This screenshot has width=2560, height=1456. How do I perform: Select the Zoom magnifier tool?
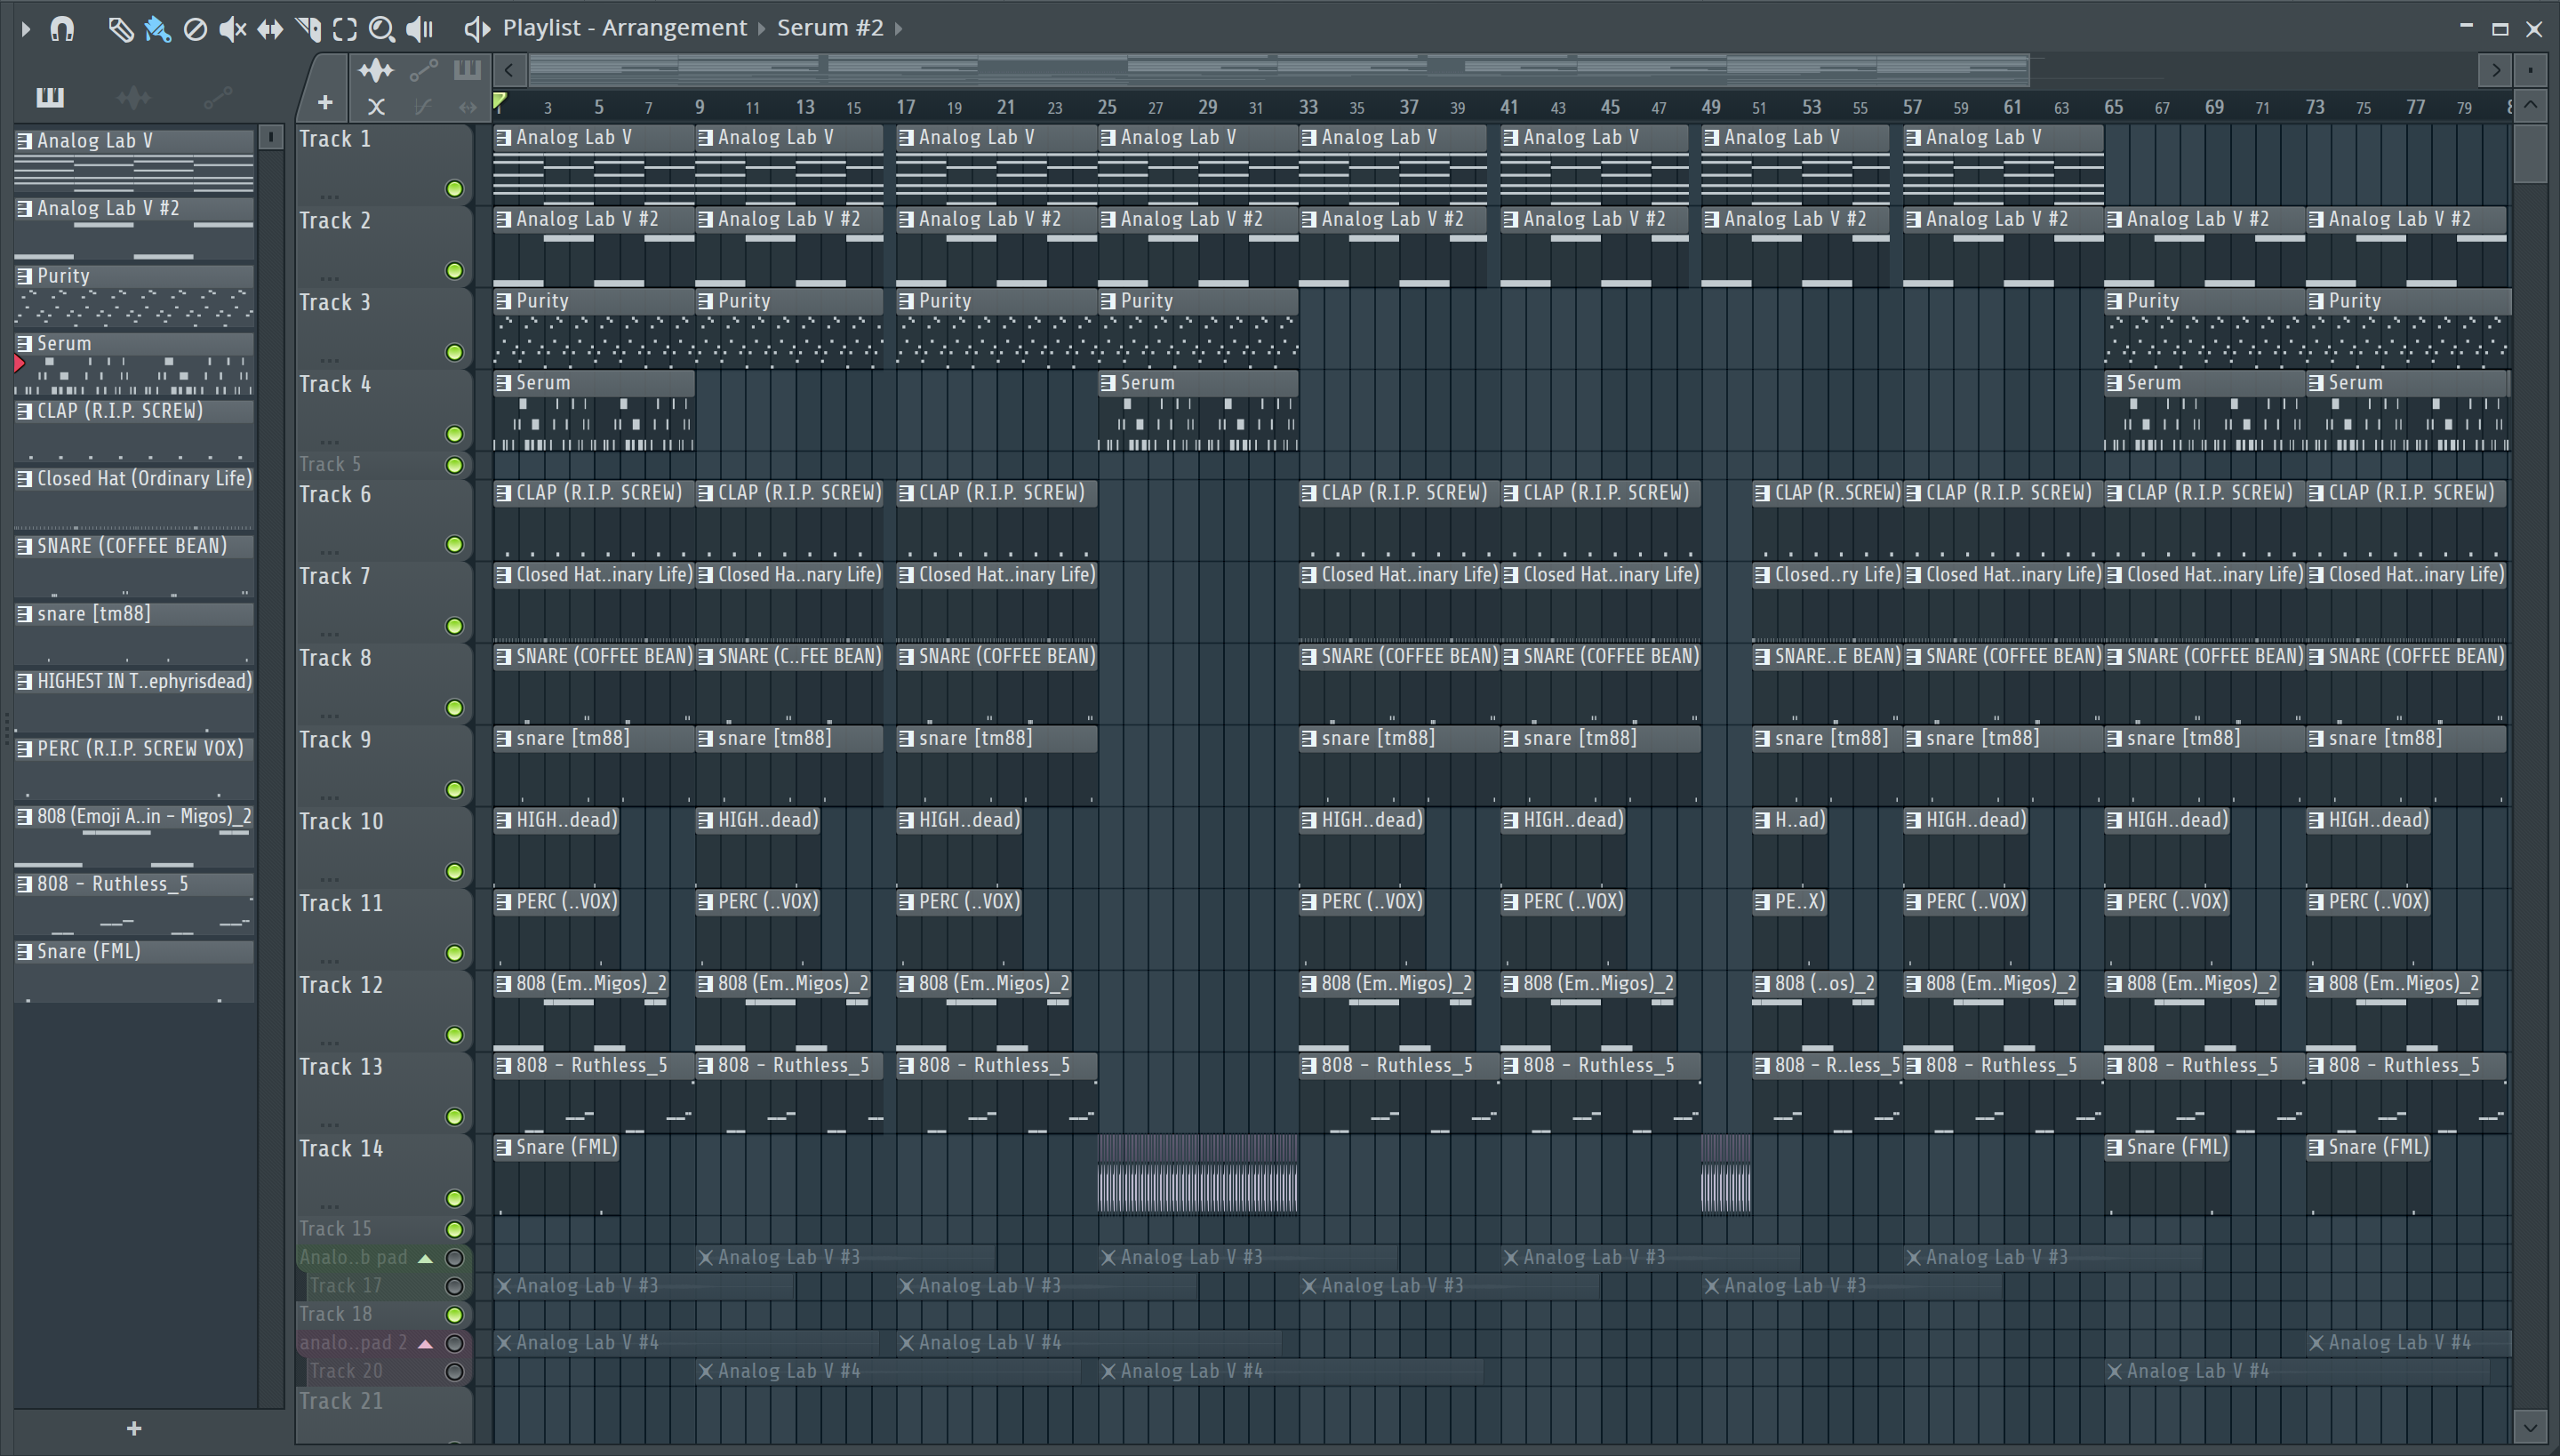point(382,29)
